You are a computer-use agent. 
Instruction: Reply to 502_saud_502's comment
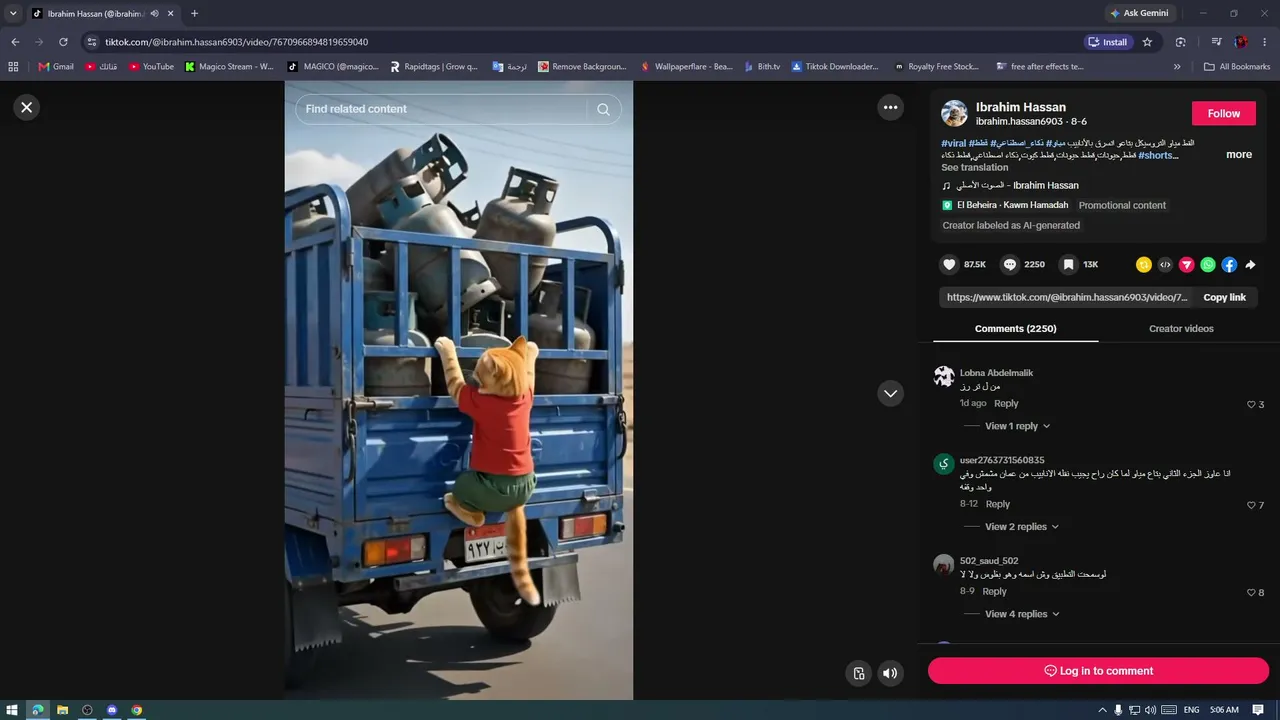pyautogui.click(x=994, y=591)
